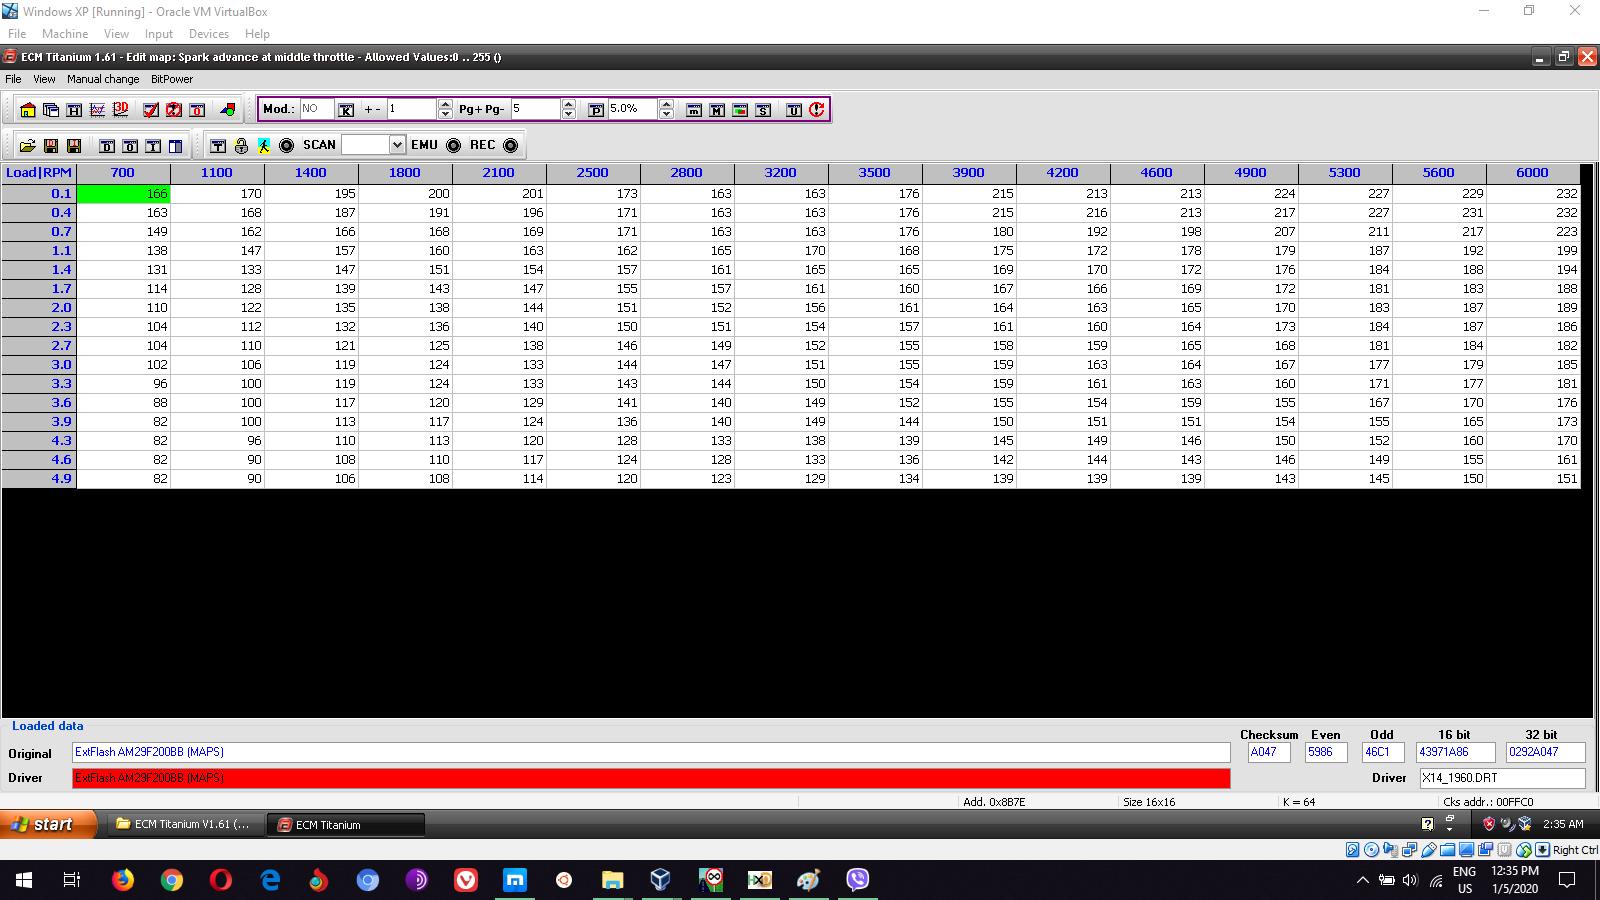Open the VirtualBox Devices menu

click(x=209, y=34)
